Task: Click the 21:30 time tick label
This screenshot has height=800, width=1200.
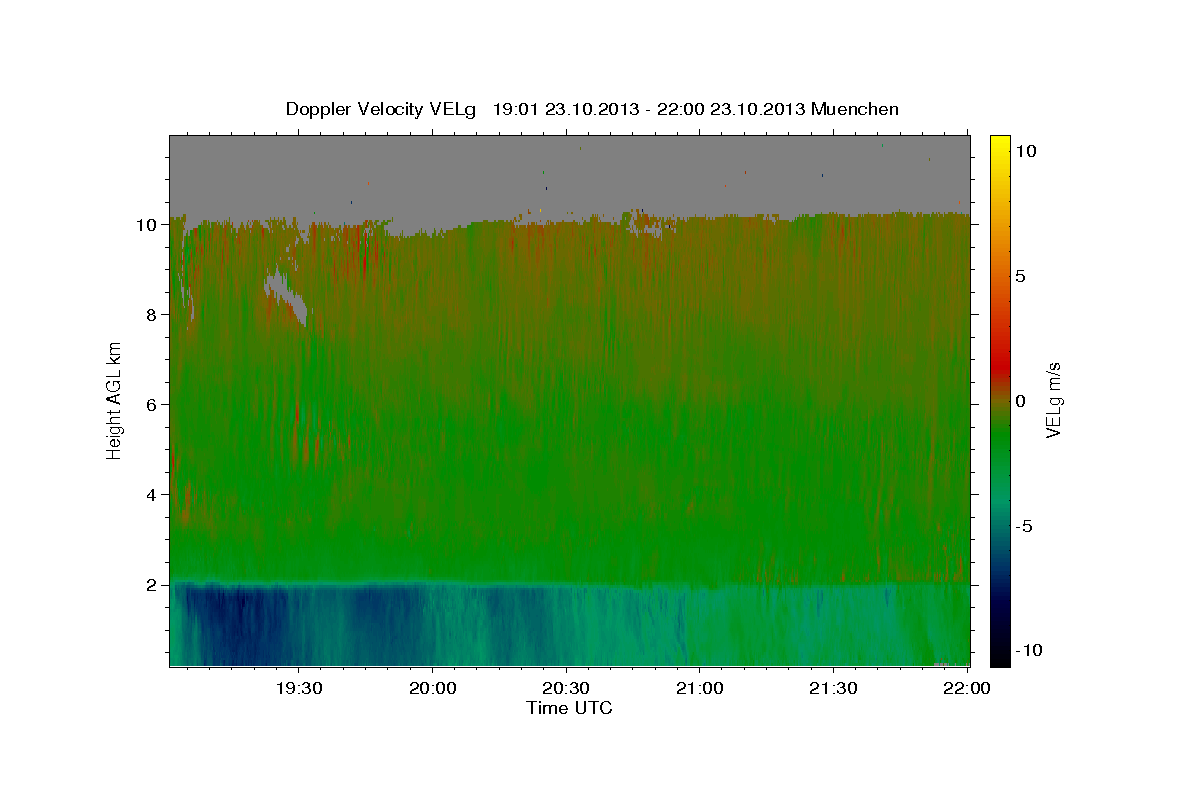Action: [x=832, y=689]
